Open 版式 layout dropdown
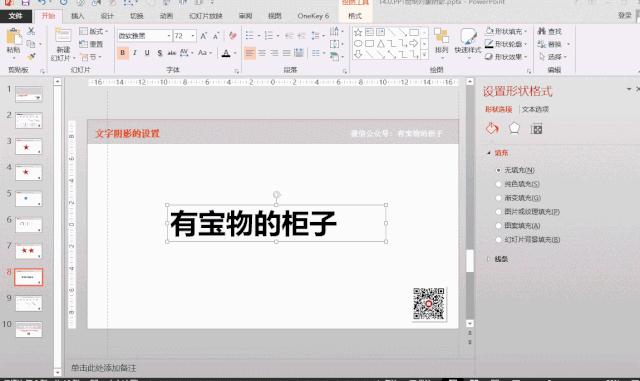This screenshot has width=640, height=381. point(94,31)
